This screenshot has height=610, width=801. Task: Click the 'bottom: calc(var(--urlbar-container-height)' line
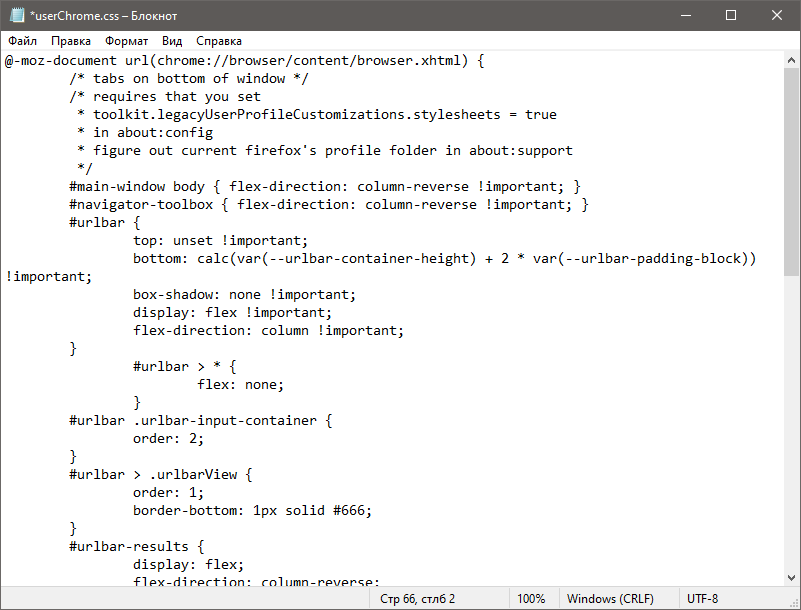[444, 259]
